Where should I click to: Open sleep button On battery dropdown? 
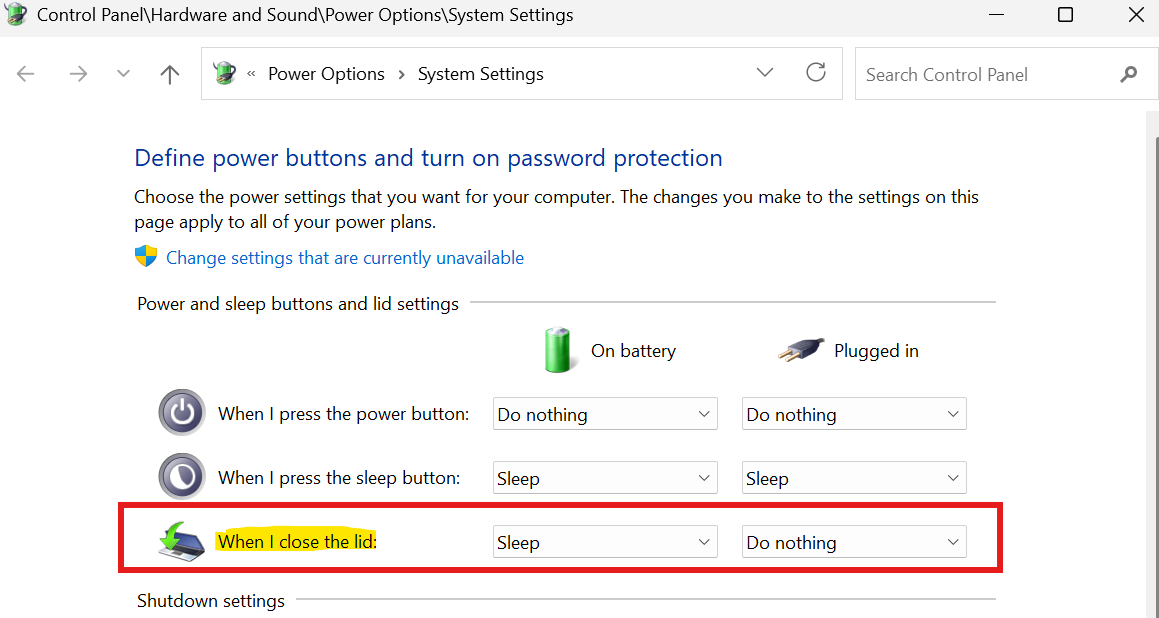(x=605, y=478)
